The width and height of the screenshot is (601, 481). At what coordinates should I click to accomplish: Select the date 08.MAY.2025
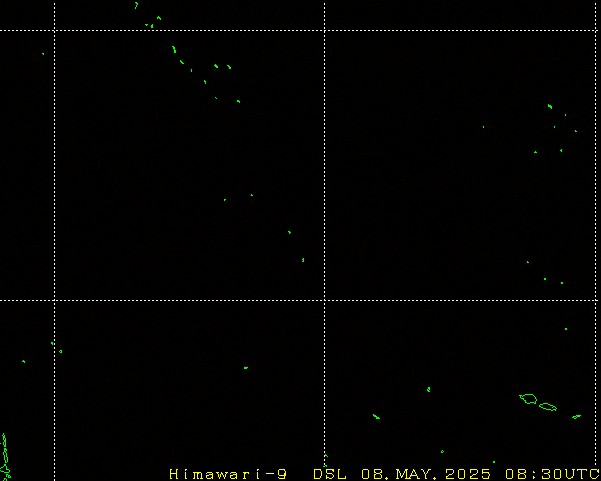pos(426,474)
